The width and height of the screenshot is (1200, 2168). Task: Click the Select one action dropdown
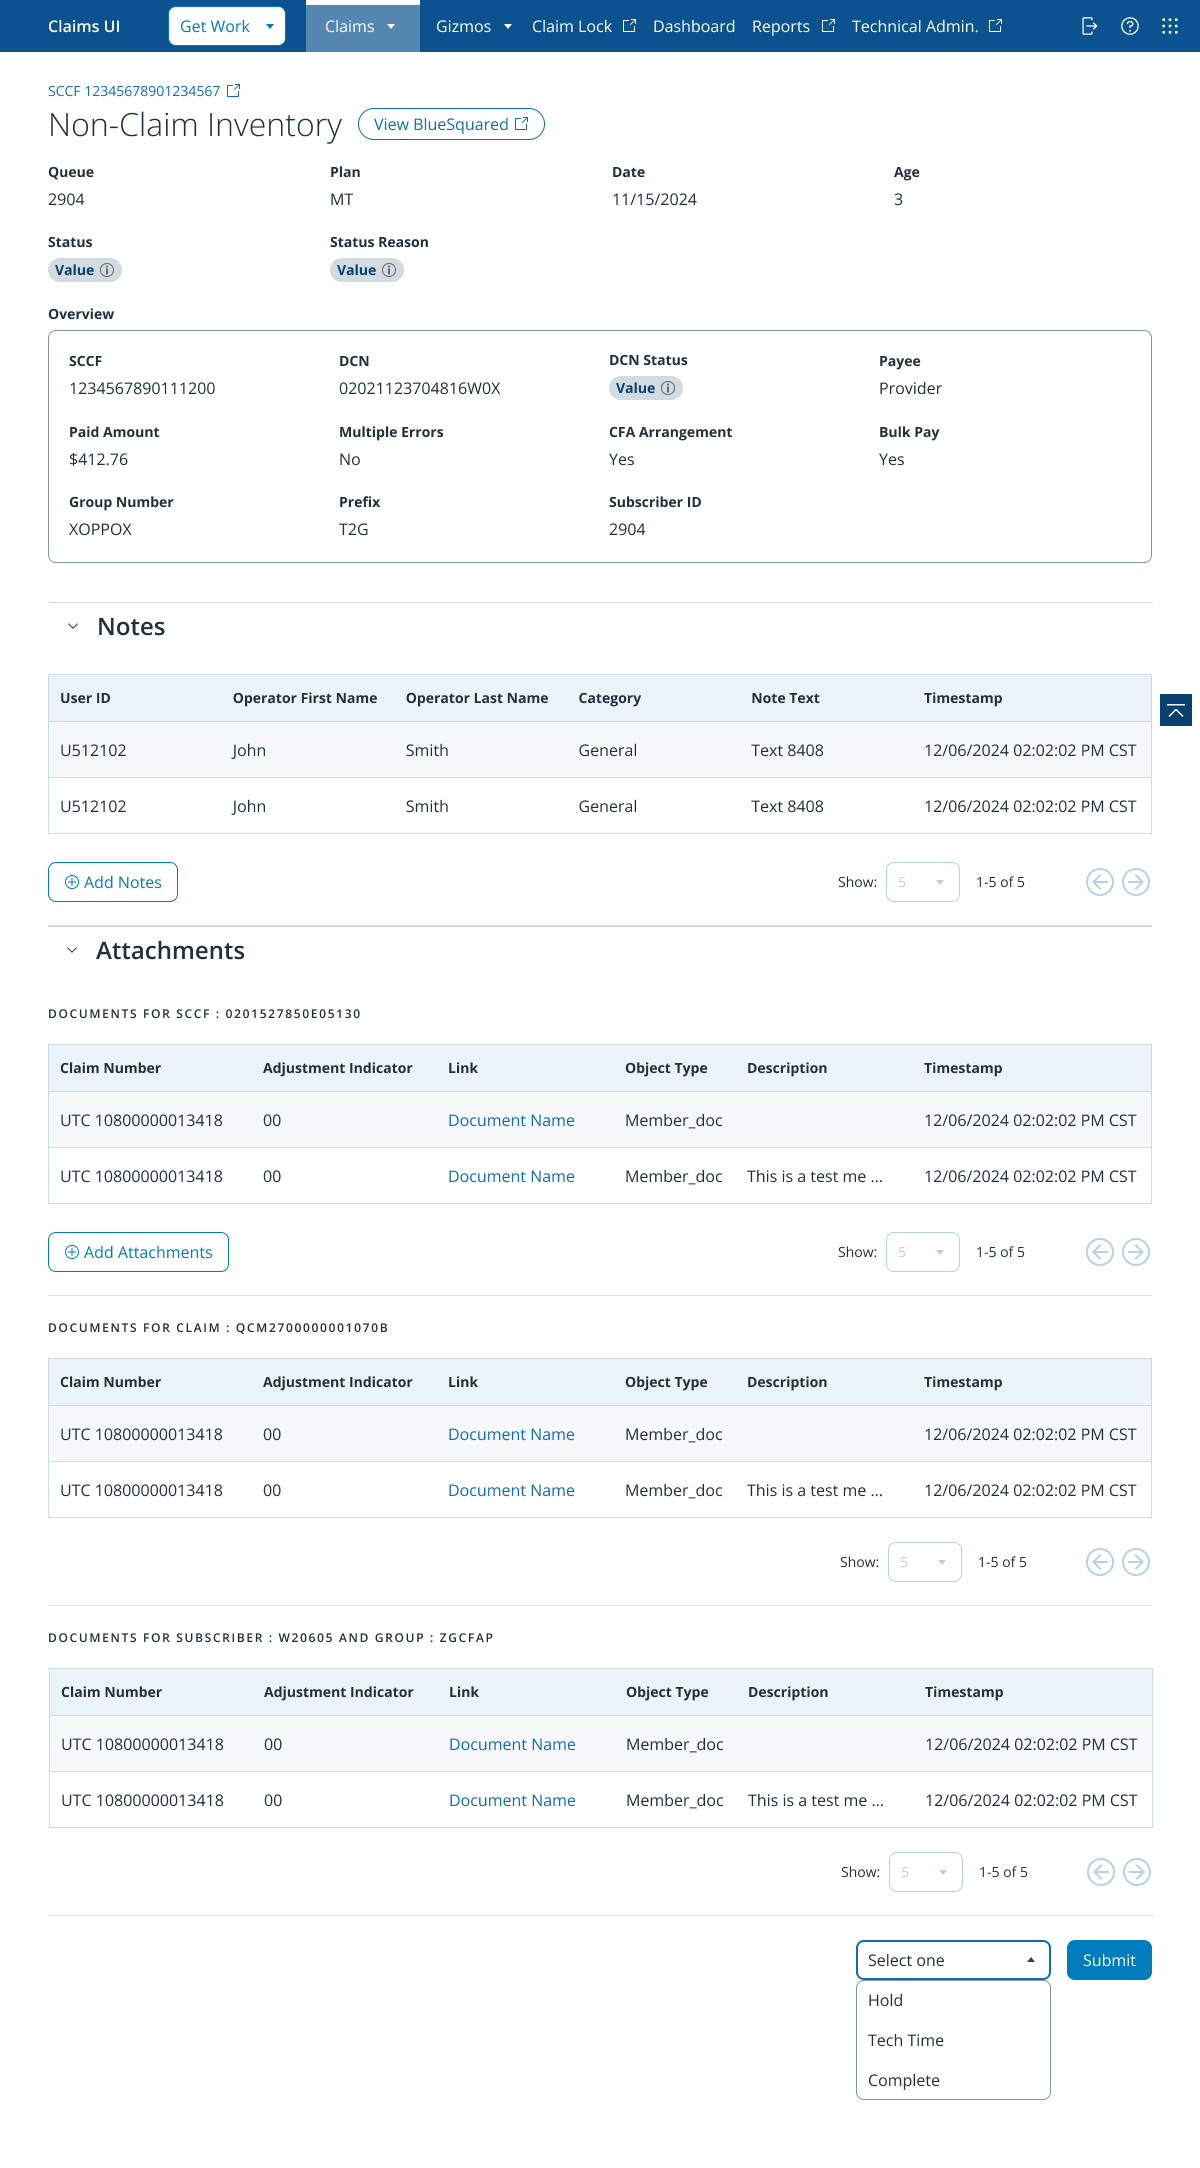click(x=953, y=1960)
